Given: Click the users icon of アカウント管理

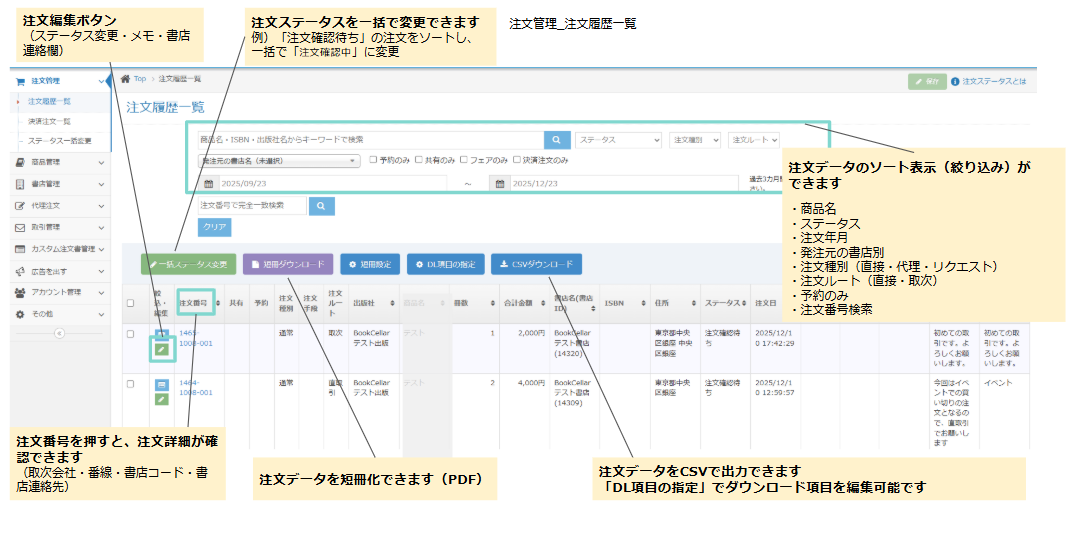Looking at the screenshot, I should 20,293.
